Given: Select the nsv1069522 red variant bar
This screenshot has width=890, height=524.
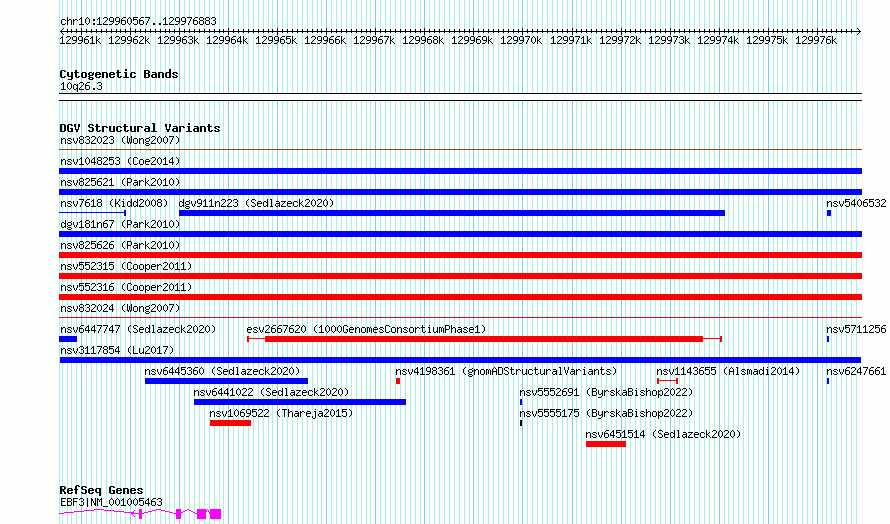Looking at the screenshot, I should click(x=230, y=423).
